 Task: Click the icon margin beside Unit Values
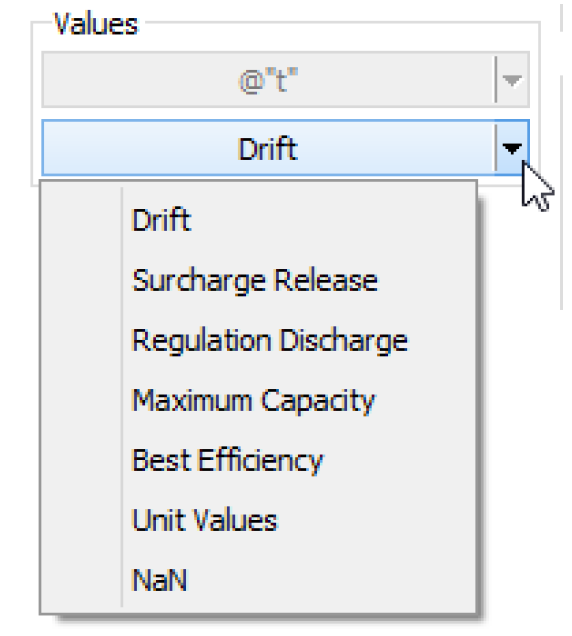81,520
